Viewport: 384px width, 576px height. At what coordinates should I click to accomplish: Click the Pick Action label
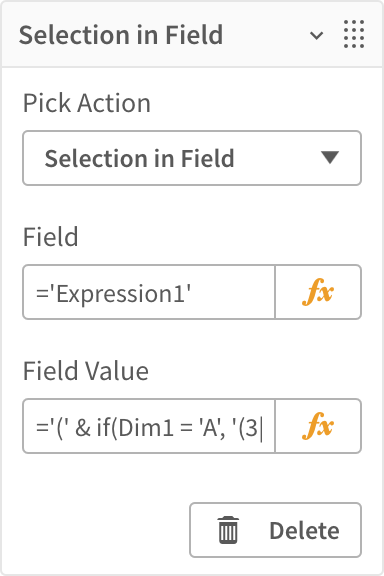click(87, 103)
